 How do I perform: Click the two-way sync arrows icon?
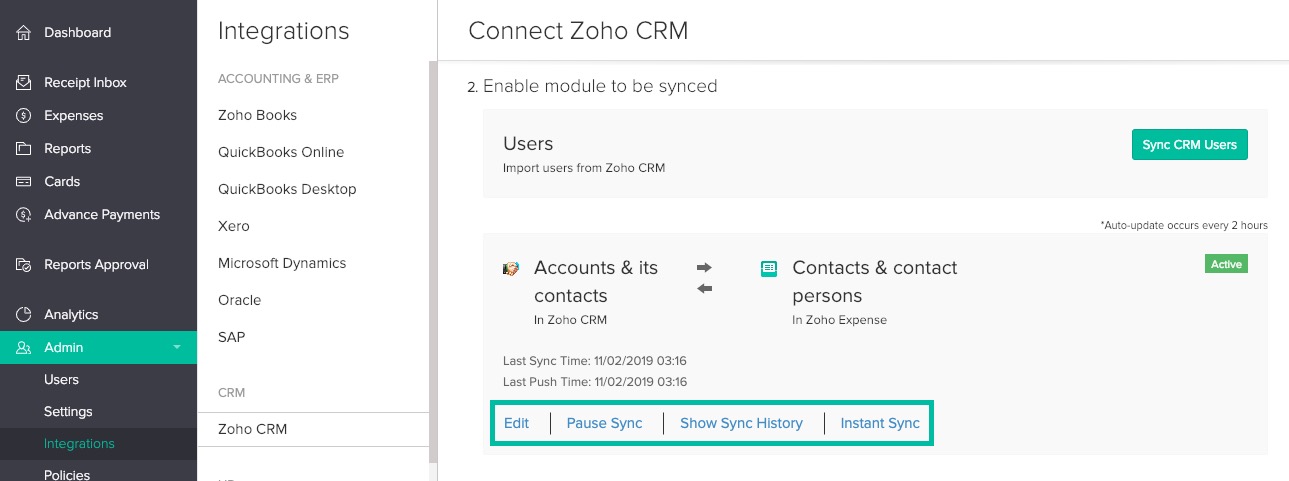(x=704, y=278)
